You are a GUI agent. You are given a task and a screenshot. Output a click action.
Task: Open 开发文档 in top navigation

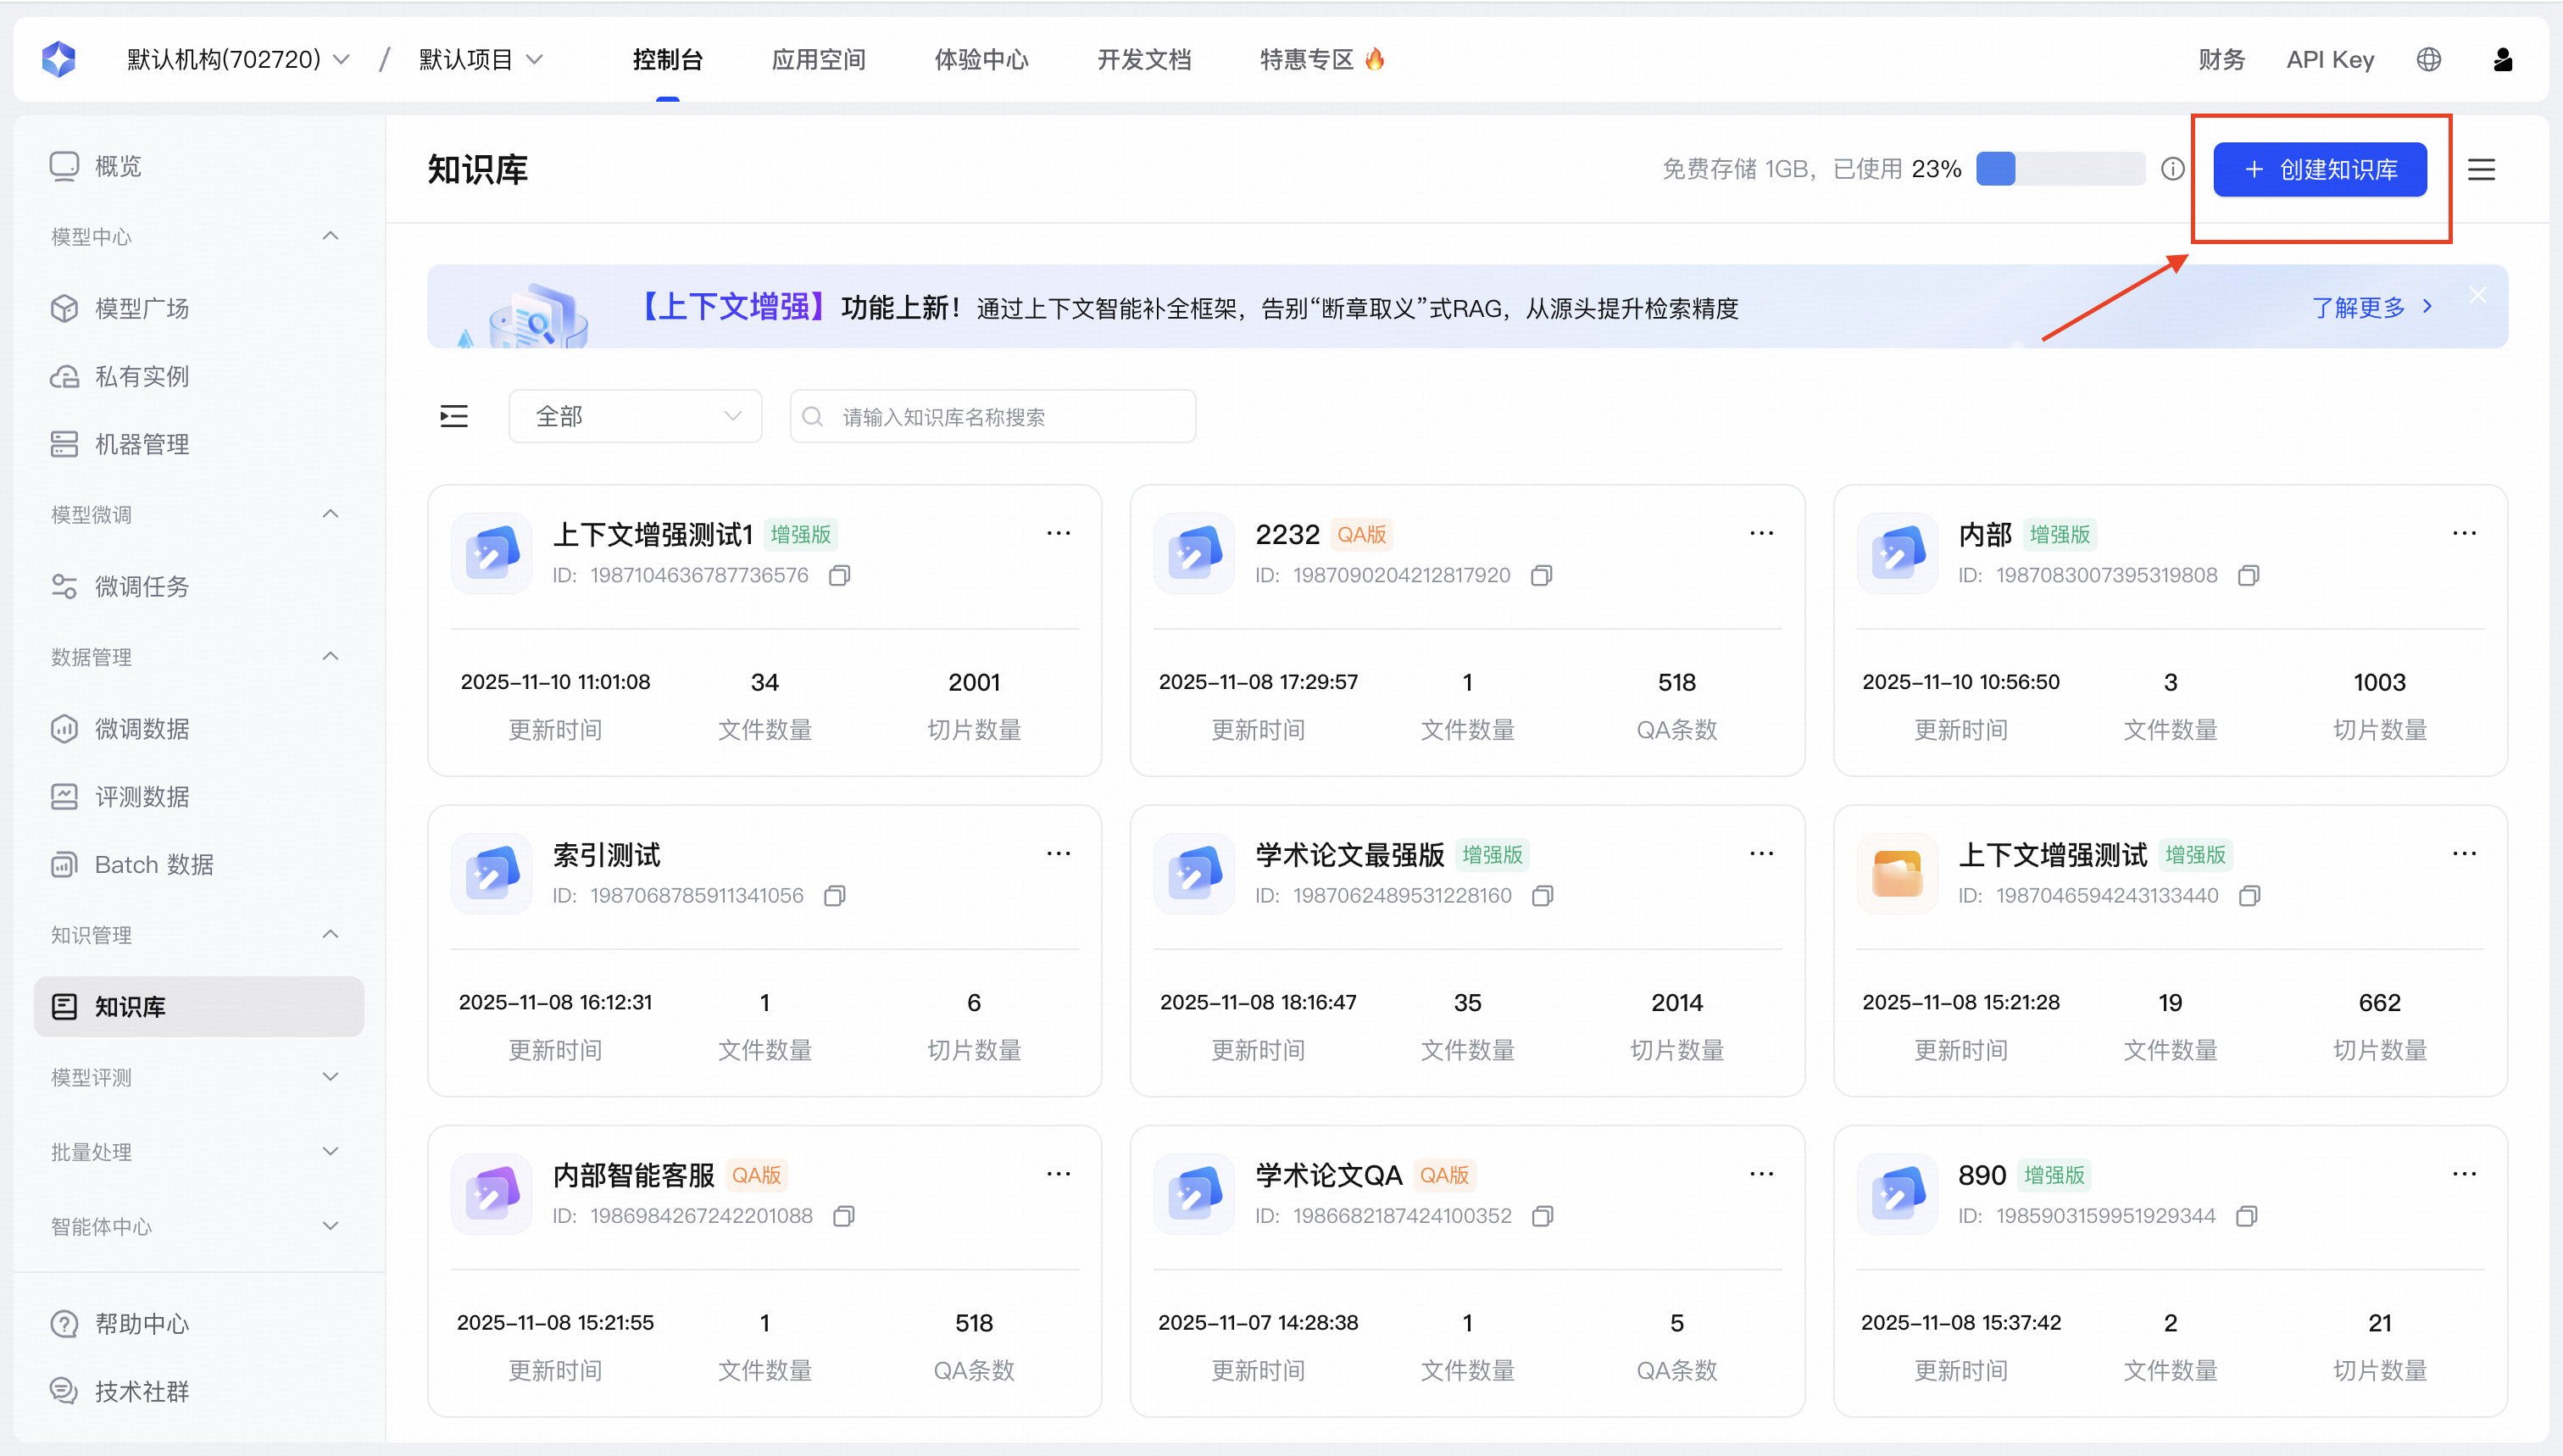point(1143,60)
